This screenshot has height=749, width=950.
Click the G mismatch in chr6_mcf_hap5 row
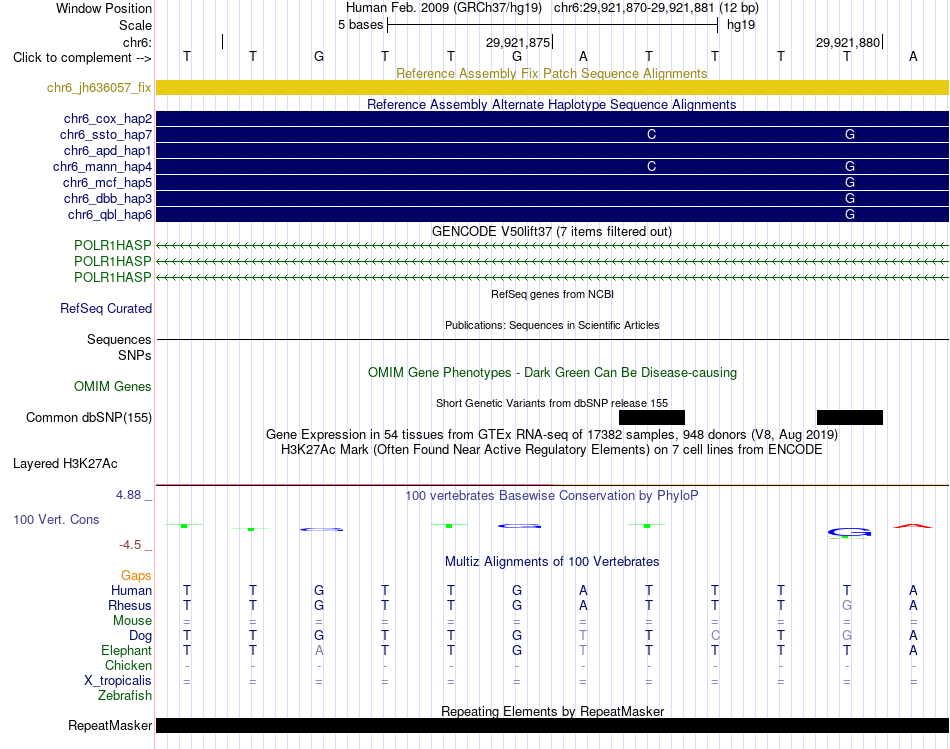pyautogui.click(x=849, y=182)
